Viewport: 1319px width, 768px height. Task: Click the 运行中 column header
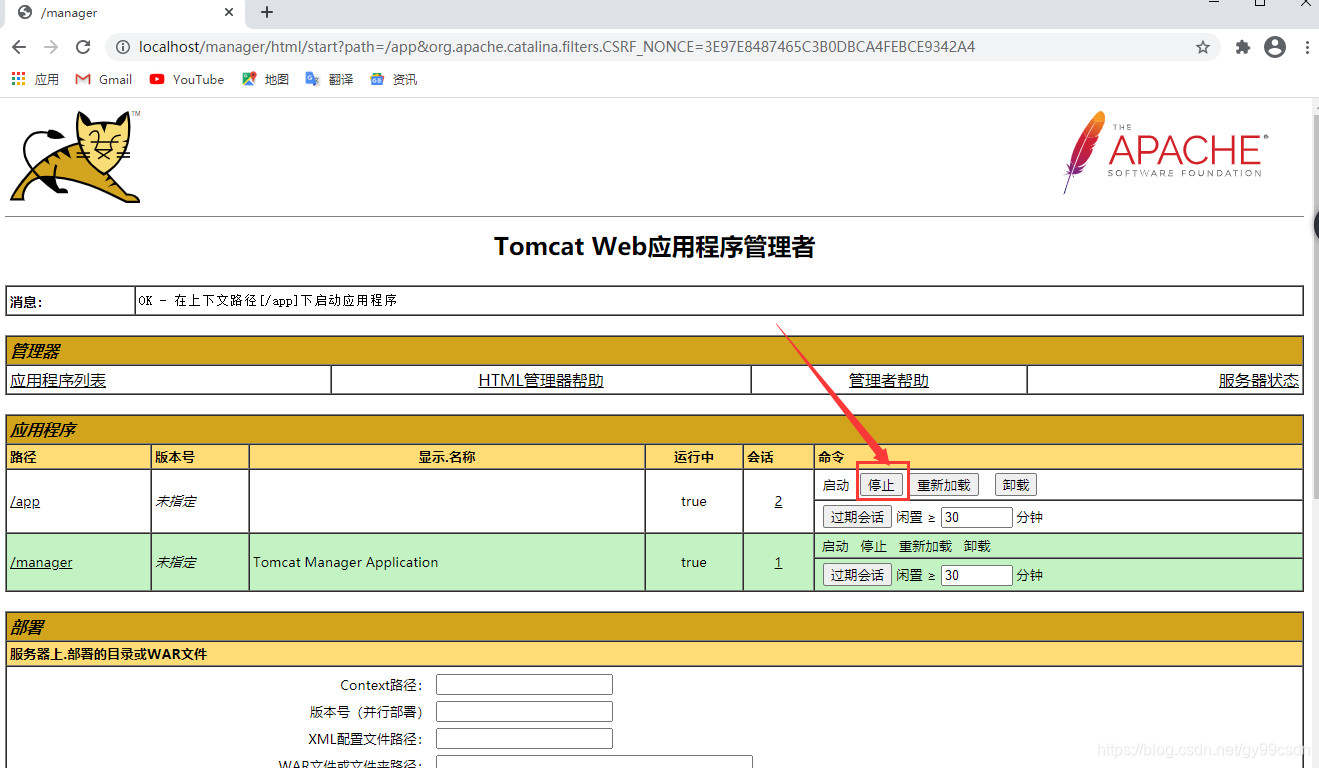694,457
